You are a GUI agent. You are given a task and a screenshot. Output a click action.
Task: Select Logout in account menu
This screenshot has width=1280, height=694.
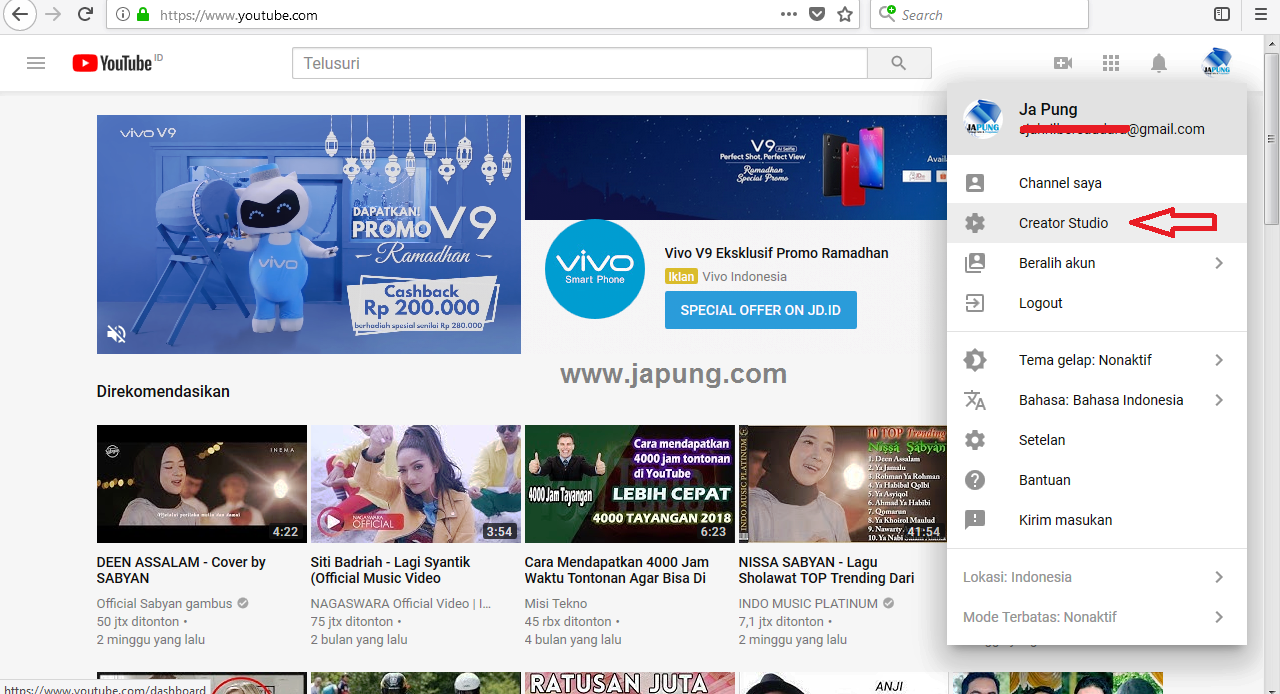pyautogui.click(x=1097, y=303)
